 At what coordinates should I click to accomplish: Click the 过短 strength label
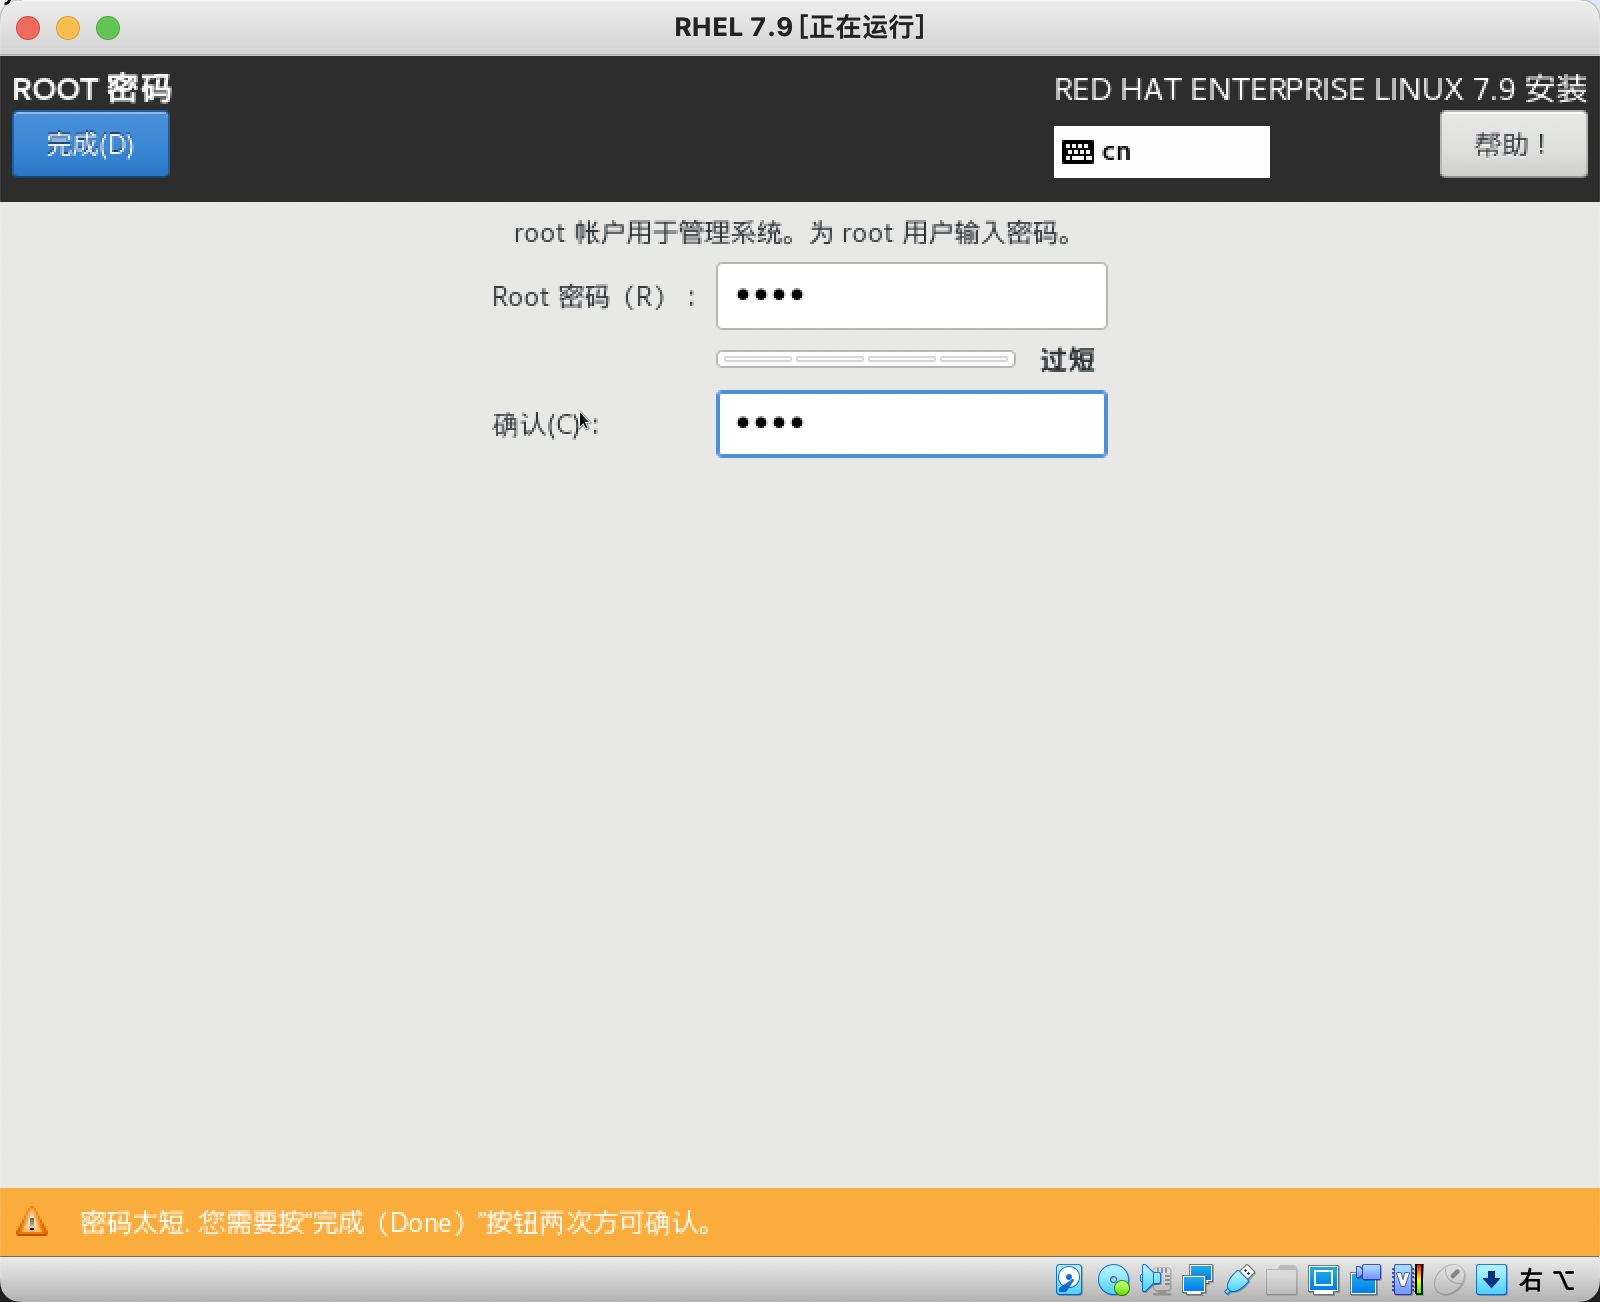pos(1067,360)
